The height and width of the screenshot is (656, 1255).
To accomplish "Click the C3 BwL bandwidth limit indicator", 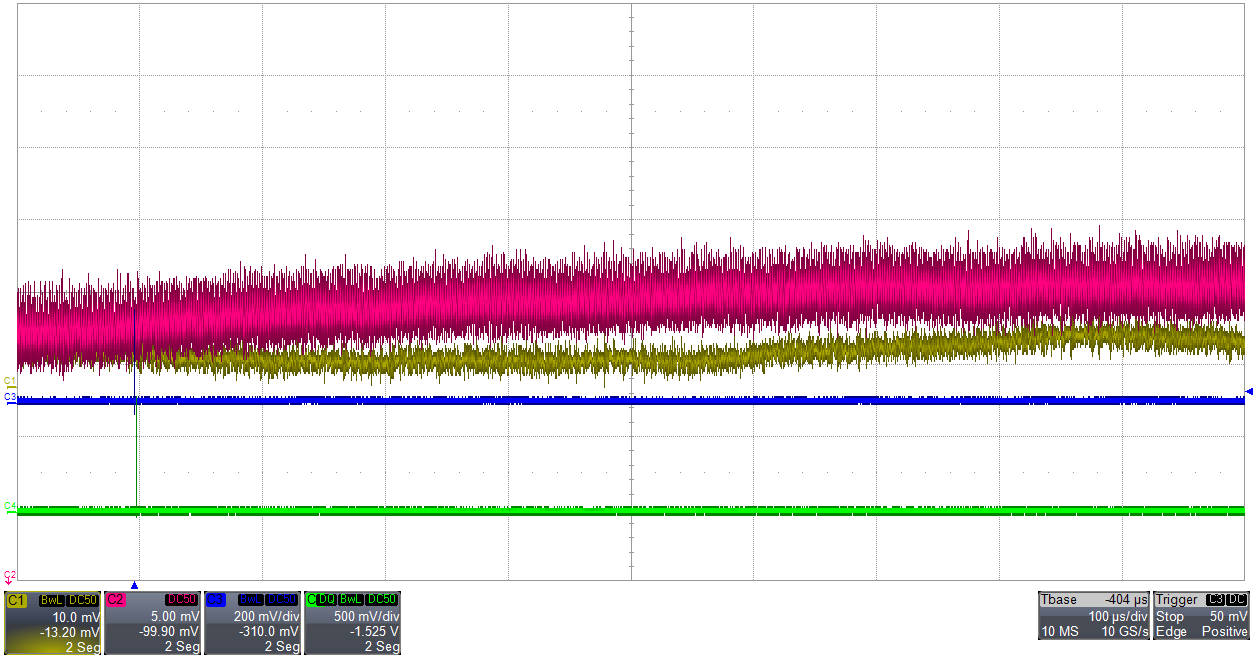I will [251, 600].
